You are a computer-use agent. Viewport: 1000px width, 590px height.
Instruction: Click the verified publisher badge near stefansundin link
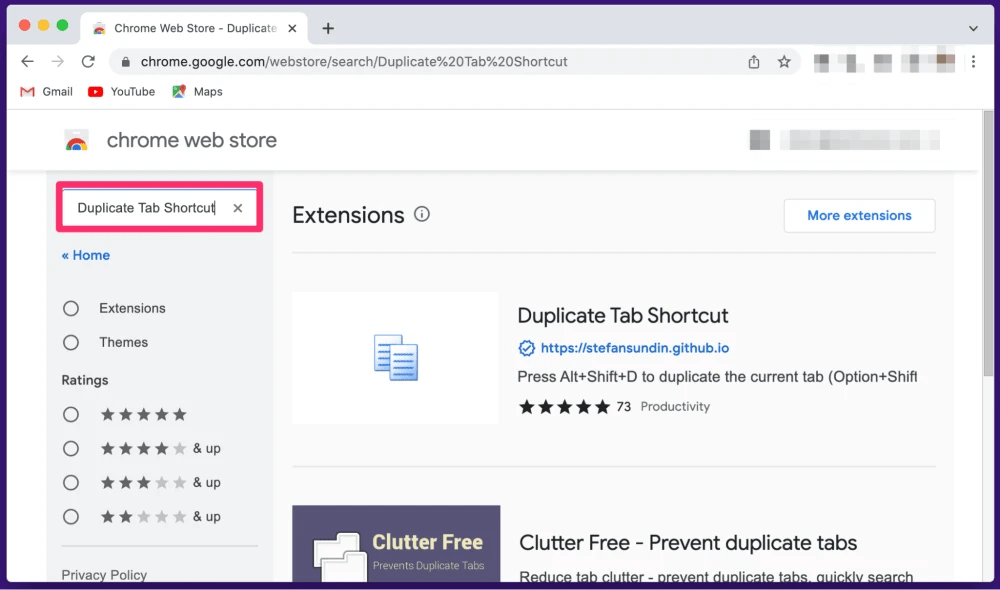pyautogui.click(x=527, y=348)
